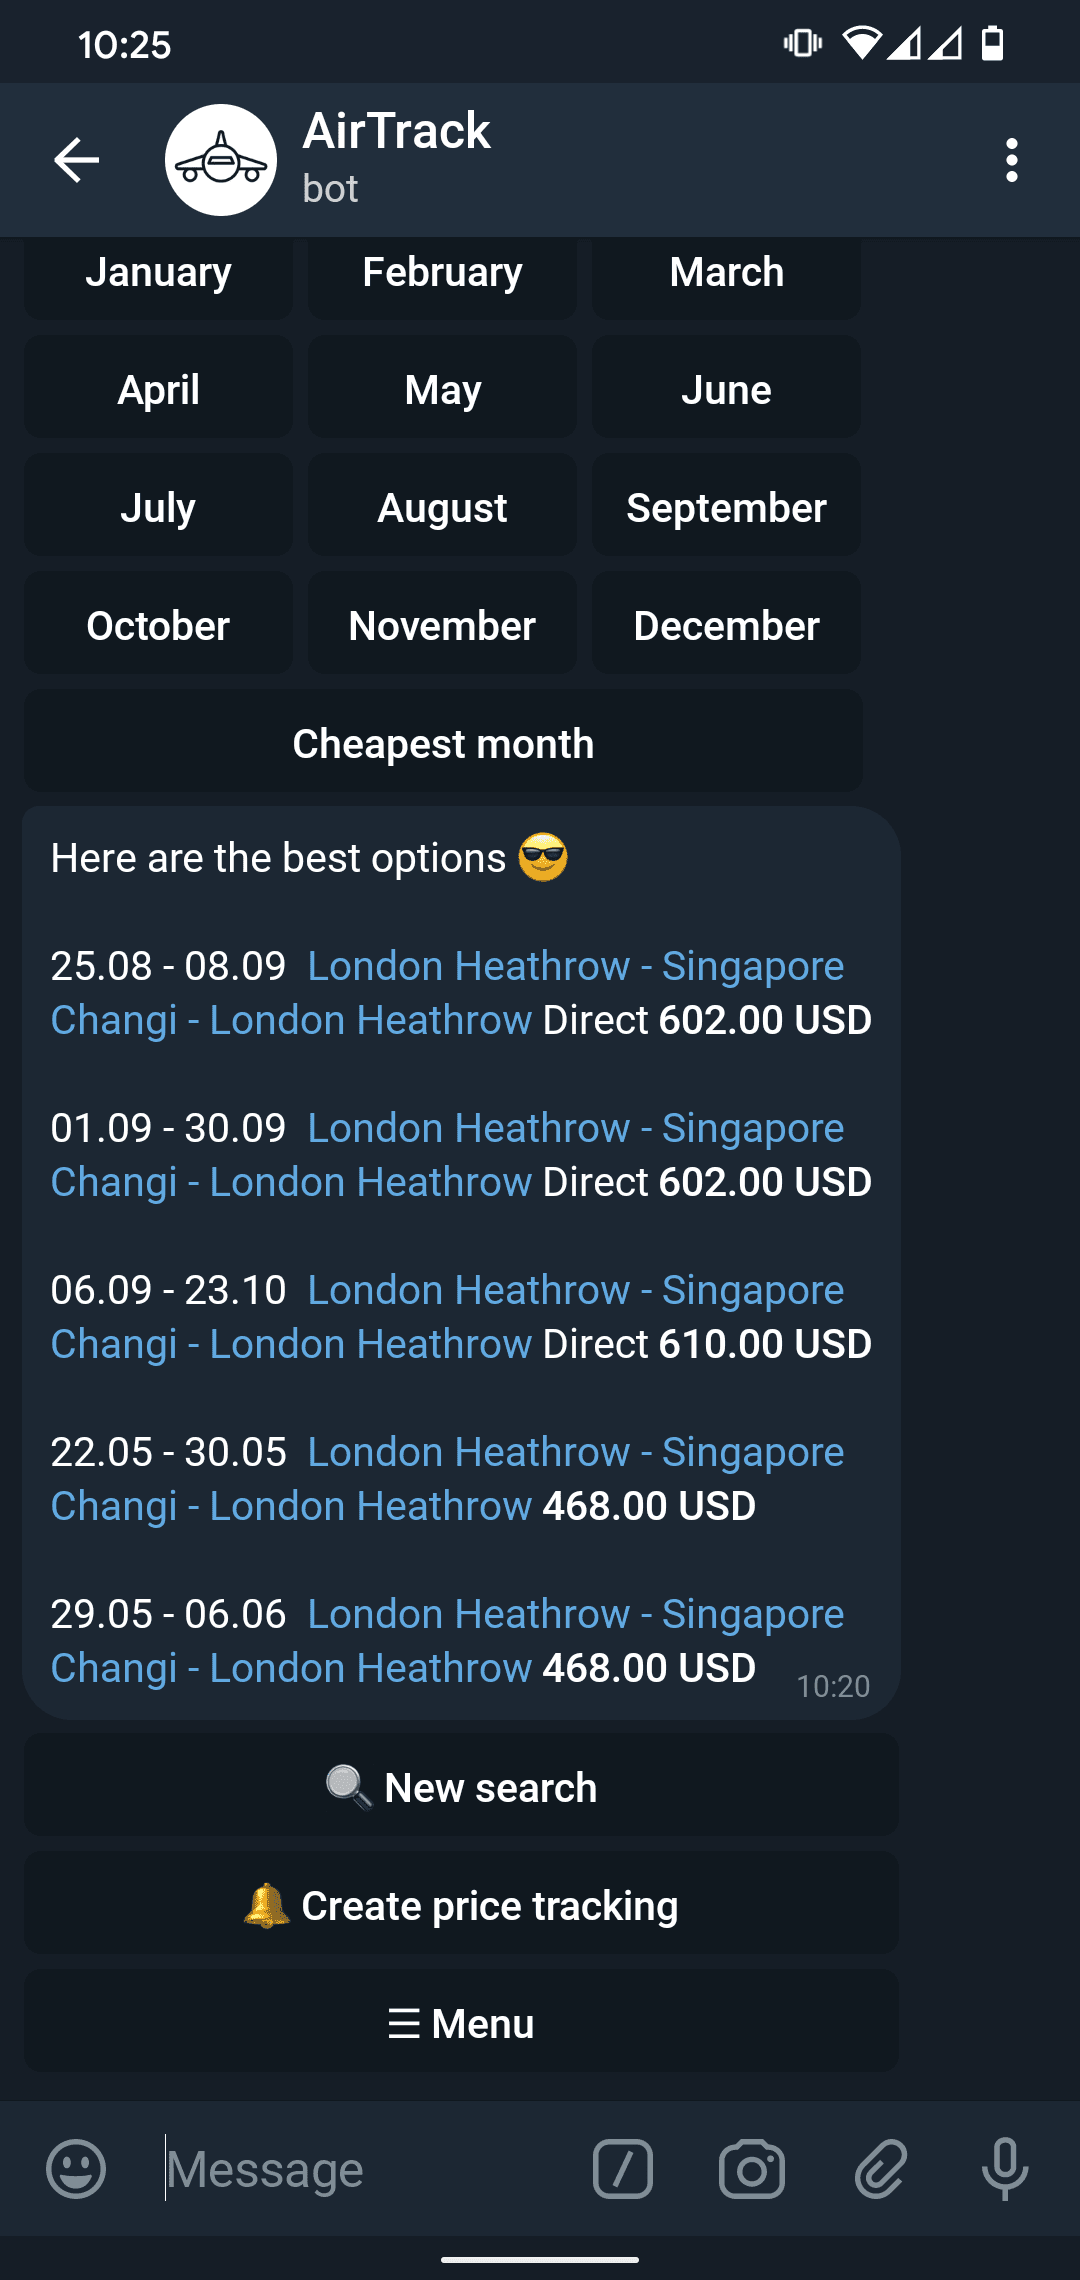Start a New search
1080x2280 pixels.
(461, 1786)
